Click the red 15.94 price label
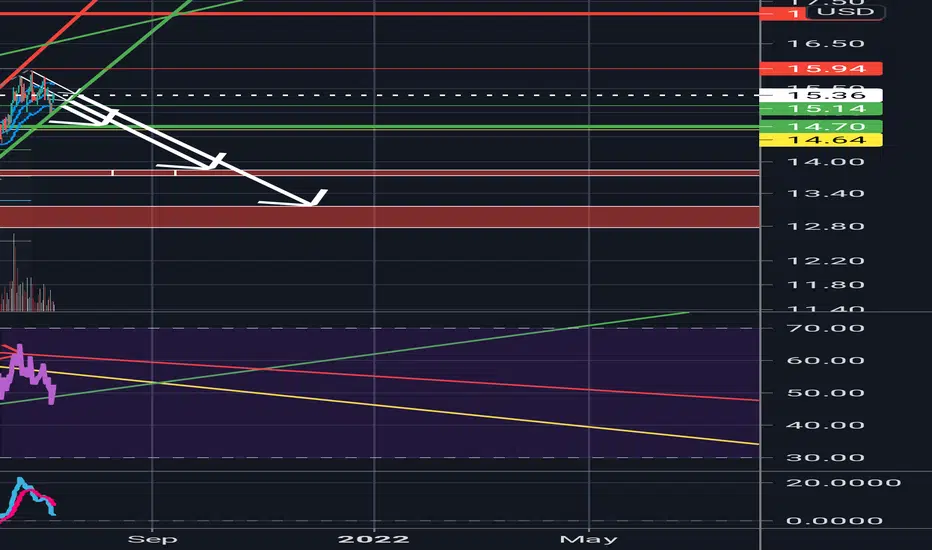The image size is (932, 550). click(x=821, y=68)
